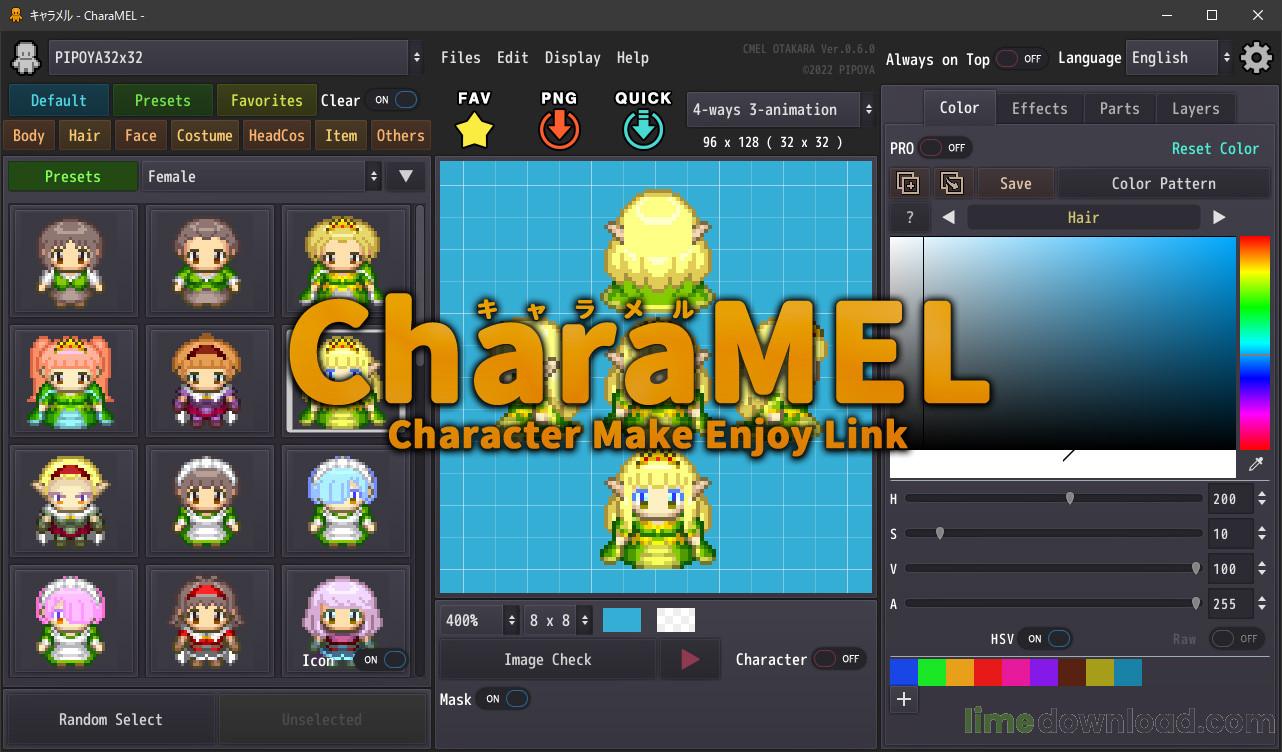Viewport: 1282px width, 752px height.
Task: Select the blue background color swatch
Action: click(x=622, y=620)
